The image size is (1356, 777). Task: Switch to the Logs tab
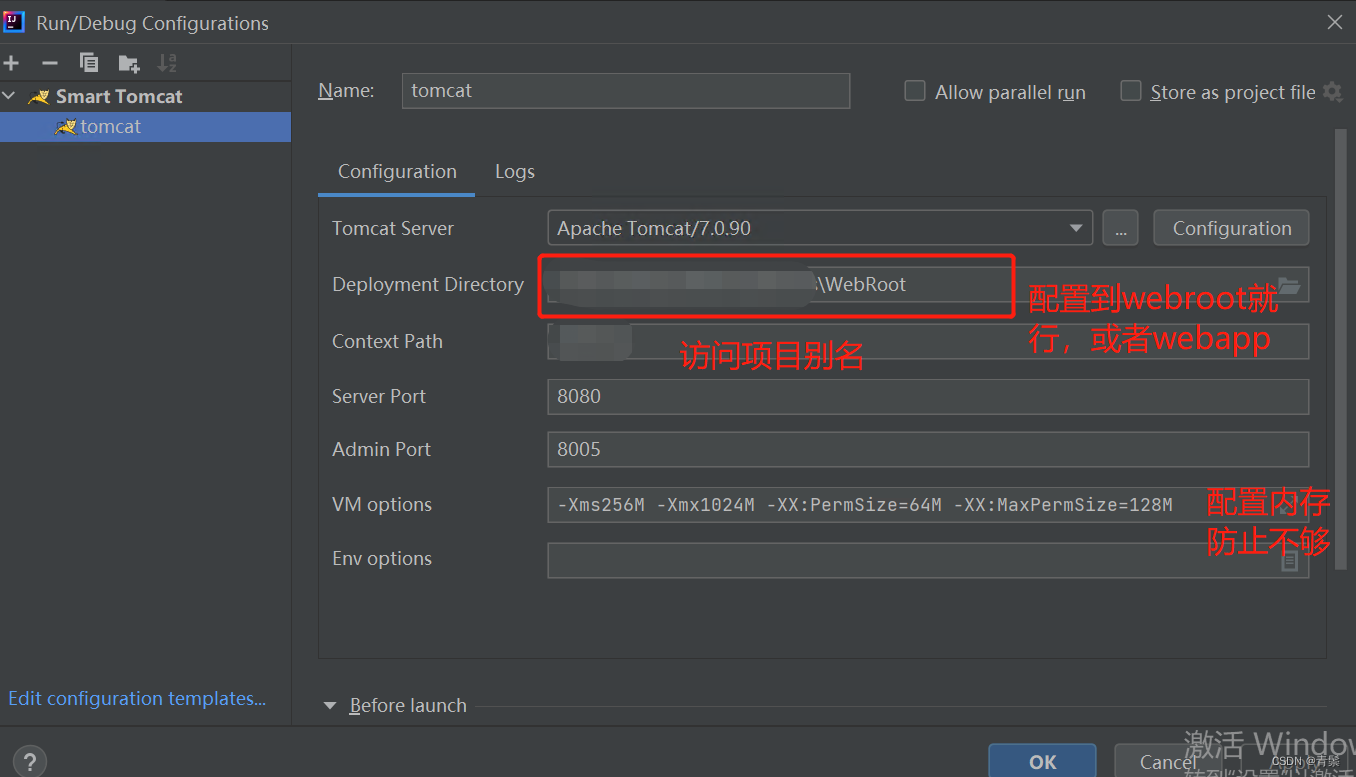[515, 171]
